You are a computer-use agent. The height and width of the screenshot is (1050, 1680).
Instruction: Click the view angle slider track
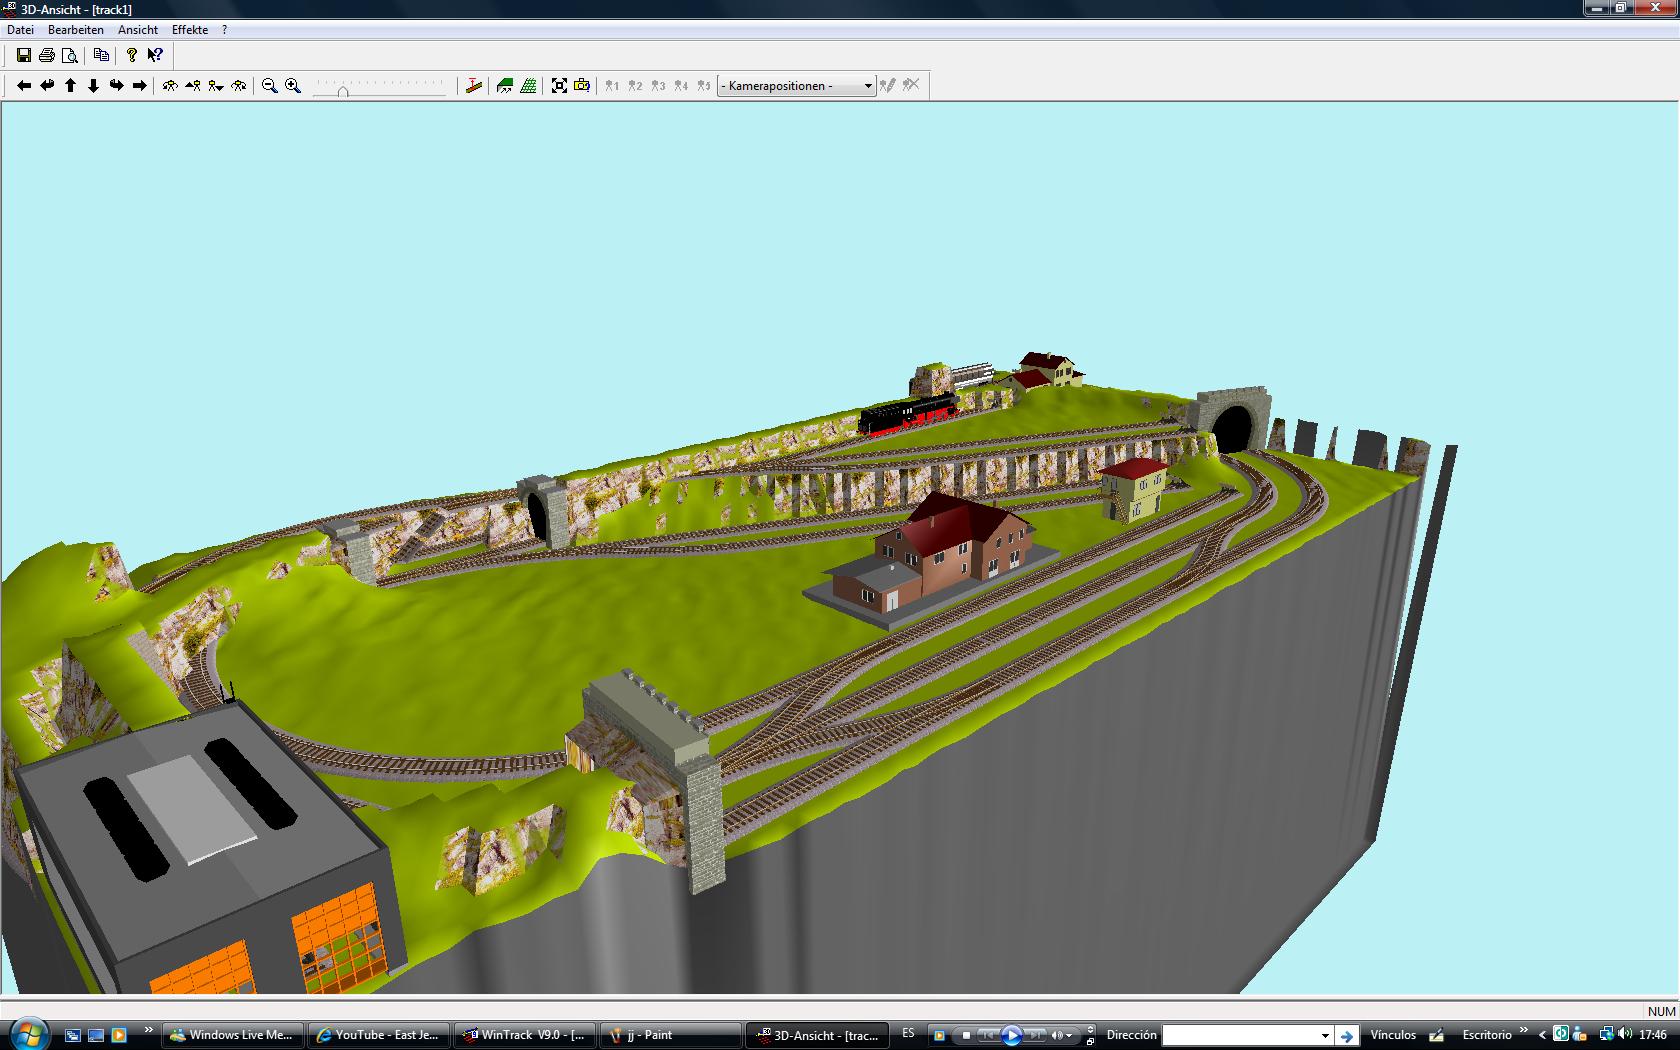(x=379, y=87)
